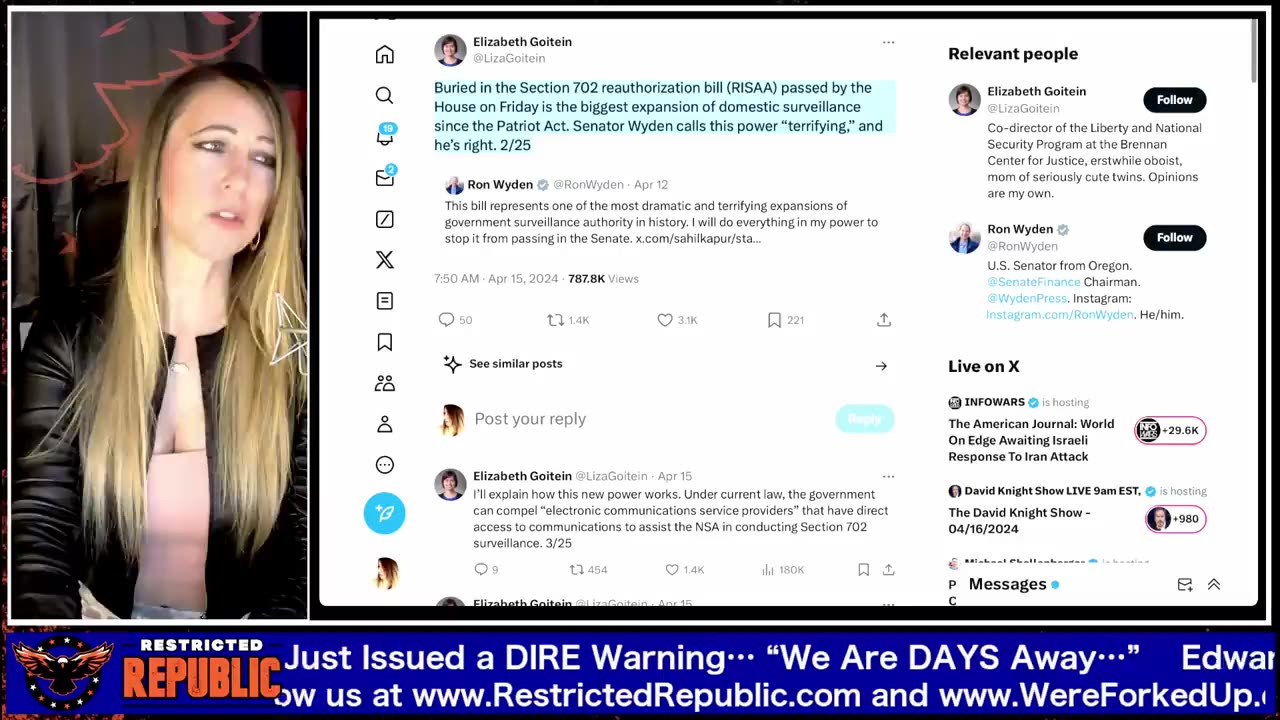Share the main post via upload icon
Screen dimensions: 1280x720
click(x=884, y=320)
